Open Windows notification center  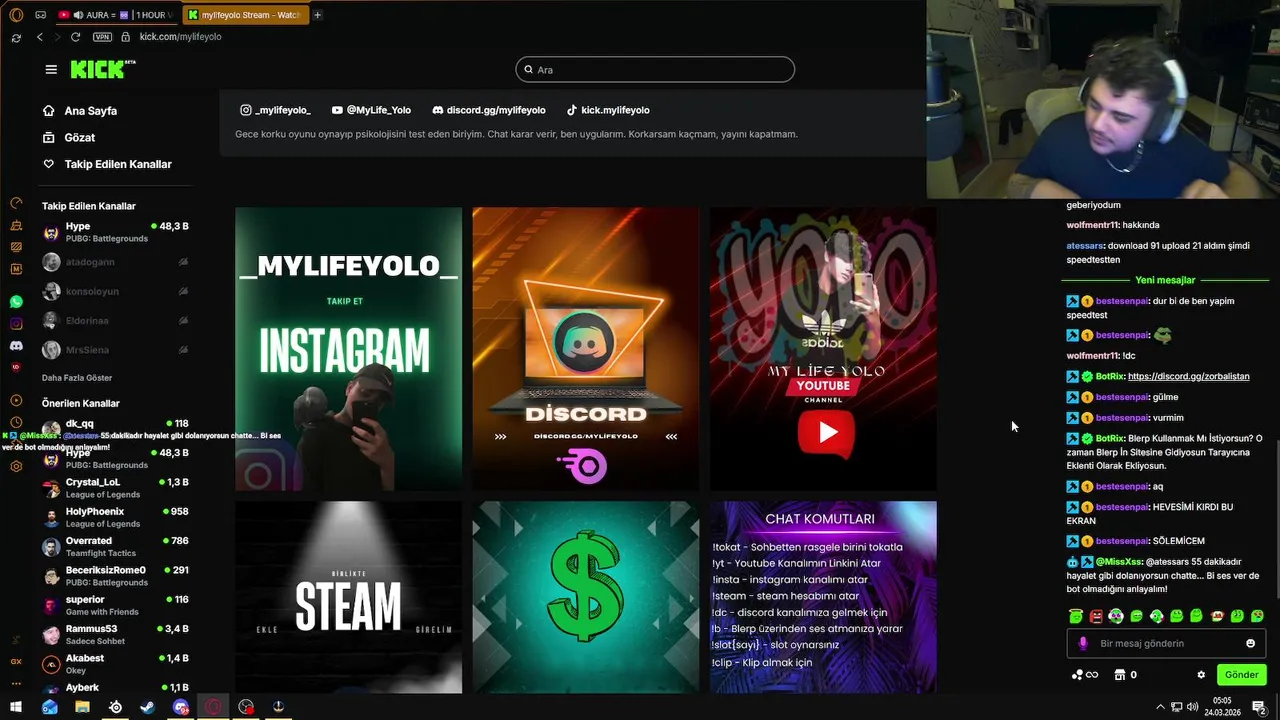click(x=1259, y=707)
